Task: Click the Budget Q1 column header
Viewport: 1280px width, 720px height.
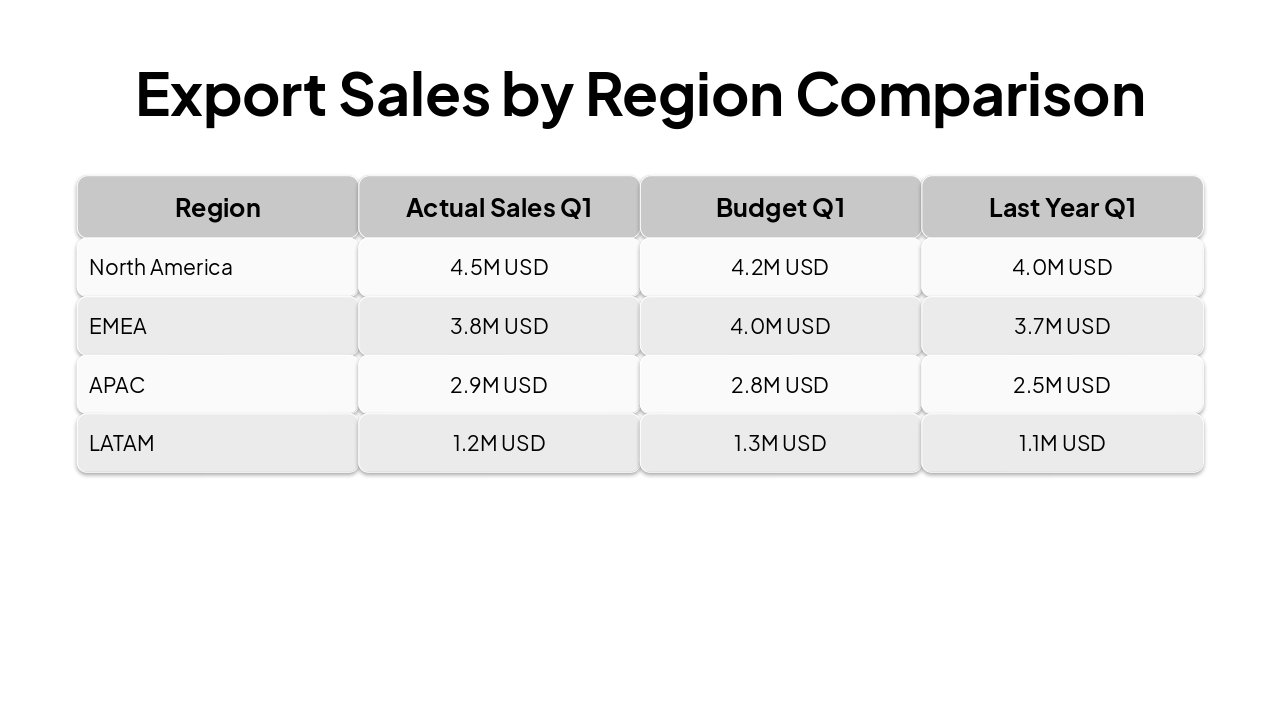Action: click(780, 207)
